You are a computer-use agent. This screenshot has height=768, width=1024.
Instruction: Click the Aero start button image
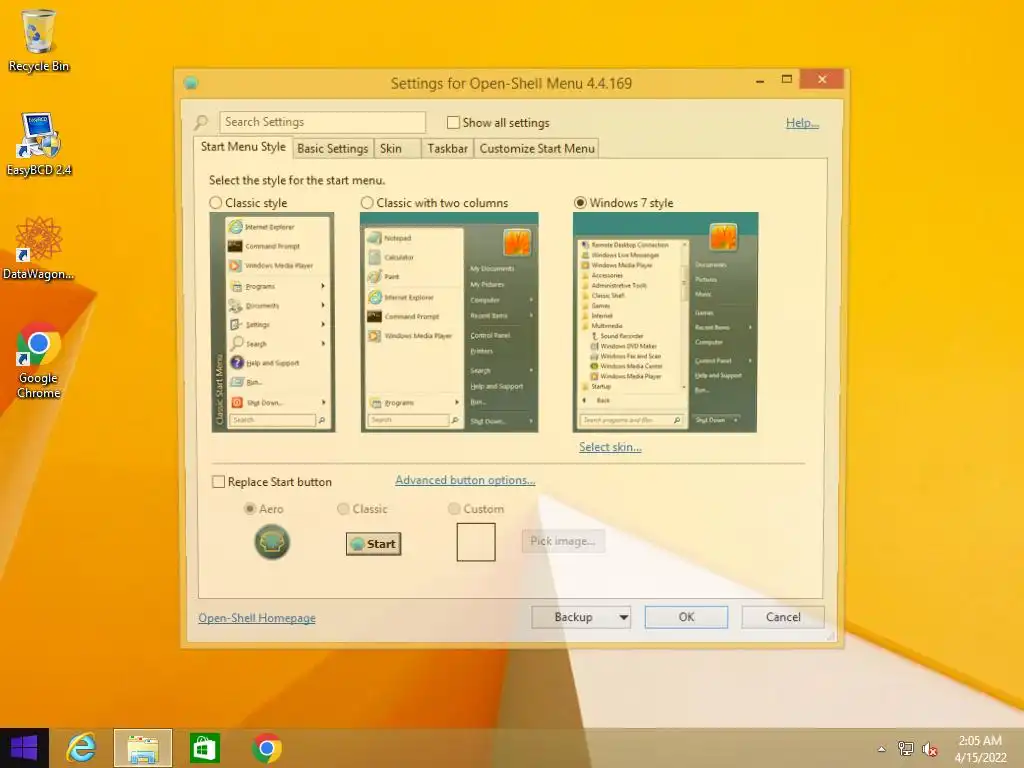[x=272, y=542]
